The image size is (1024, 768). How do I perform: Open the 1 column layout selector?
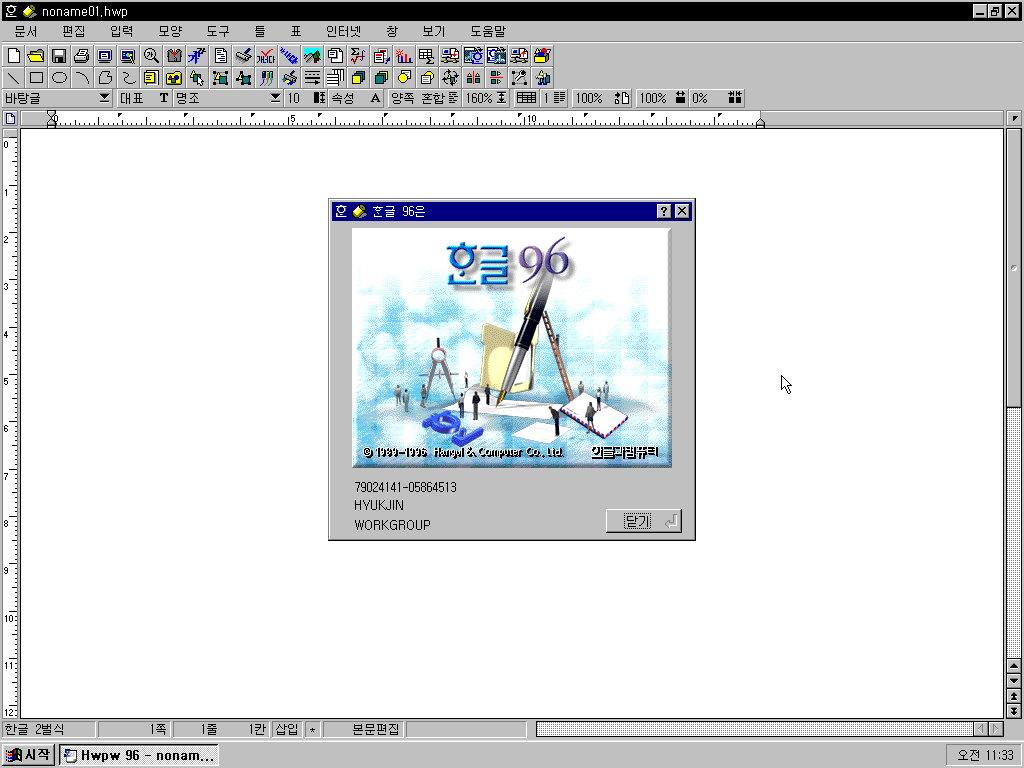[554, 98]
